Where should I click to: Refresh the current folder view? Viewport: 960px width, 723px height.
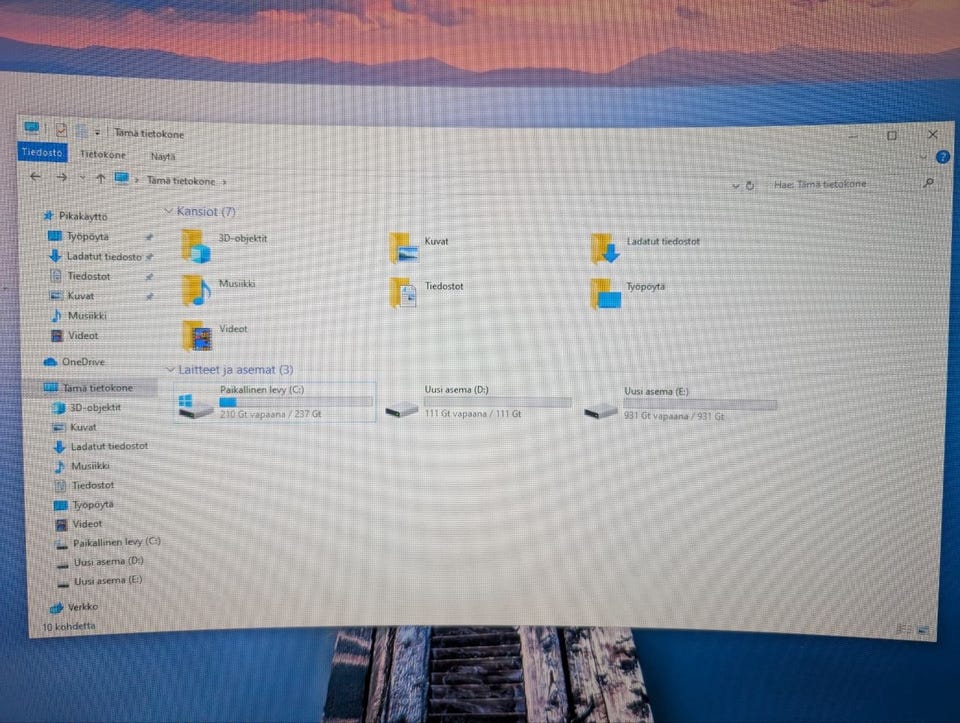(x=750, y=185)
